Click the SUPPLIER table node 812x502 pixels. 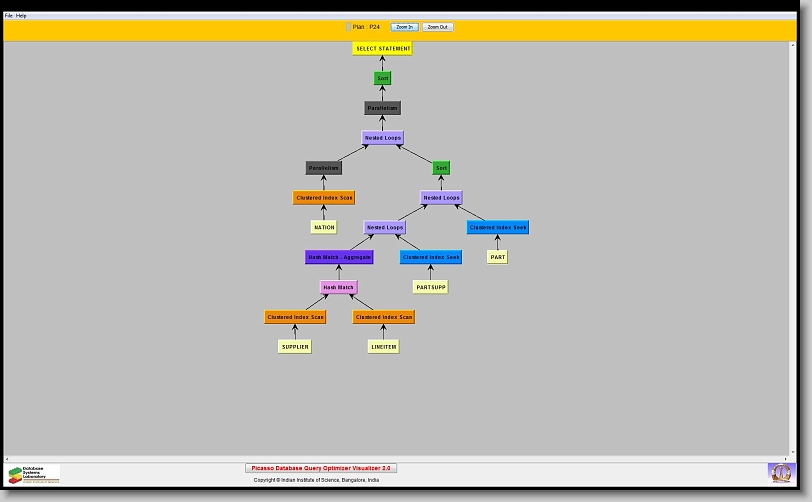(295, 347)
